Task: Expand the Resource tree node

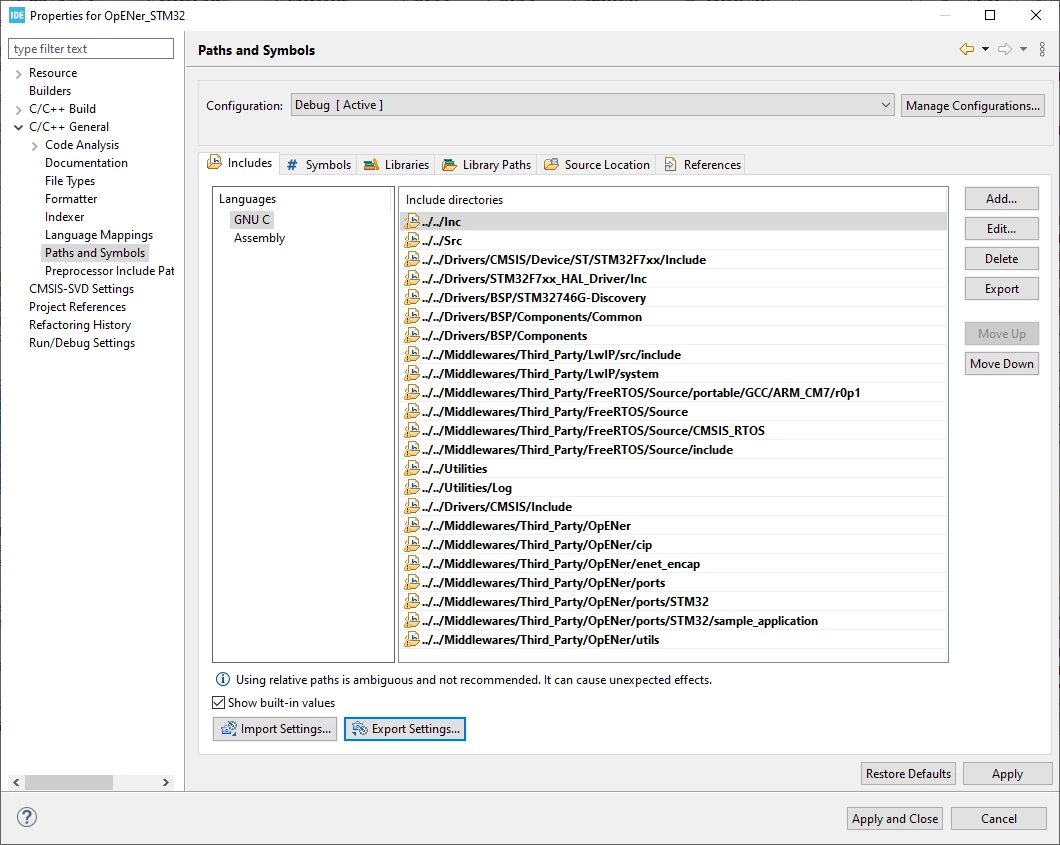Action: (18, 73)
